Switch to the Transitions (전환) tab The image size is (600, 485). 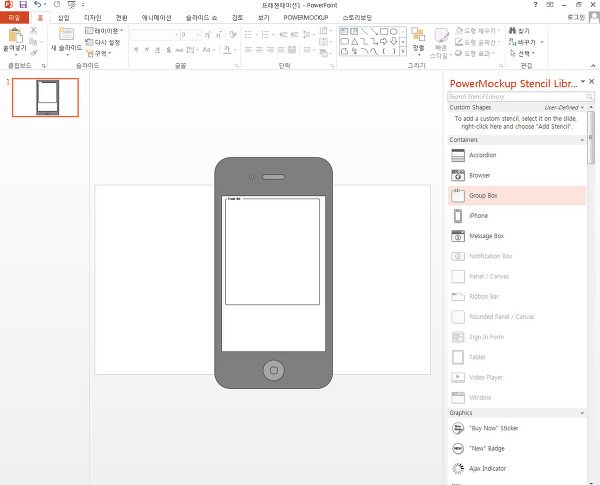121,18
